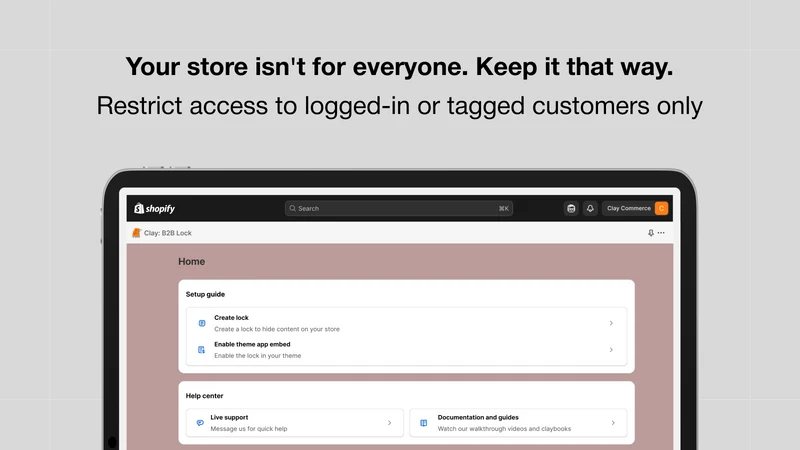Viewport: 800px width, 450px height.
Task: Focus the Search field in top bar
Action: (x=399, y=208)
